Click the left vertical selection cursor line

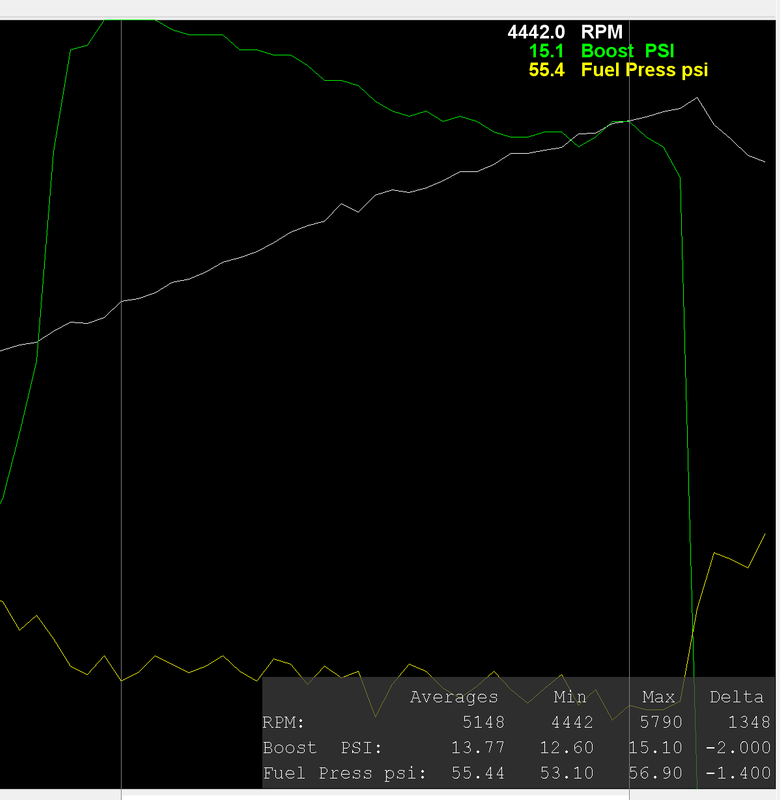pos(121,408)
